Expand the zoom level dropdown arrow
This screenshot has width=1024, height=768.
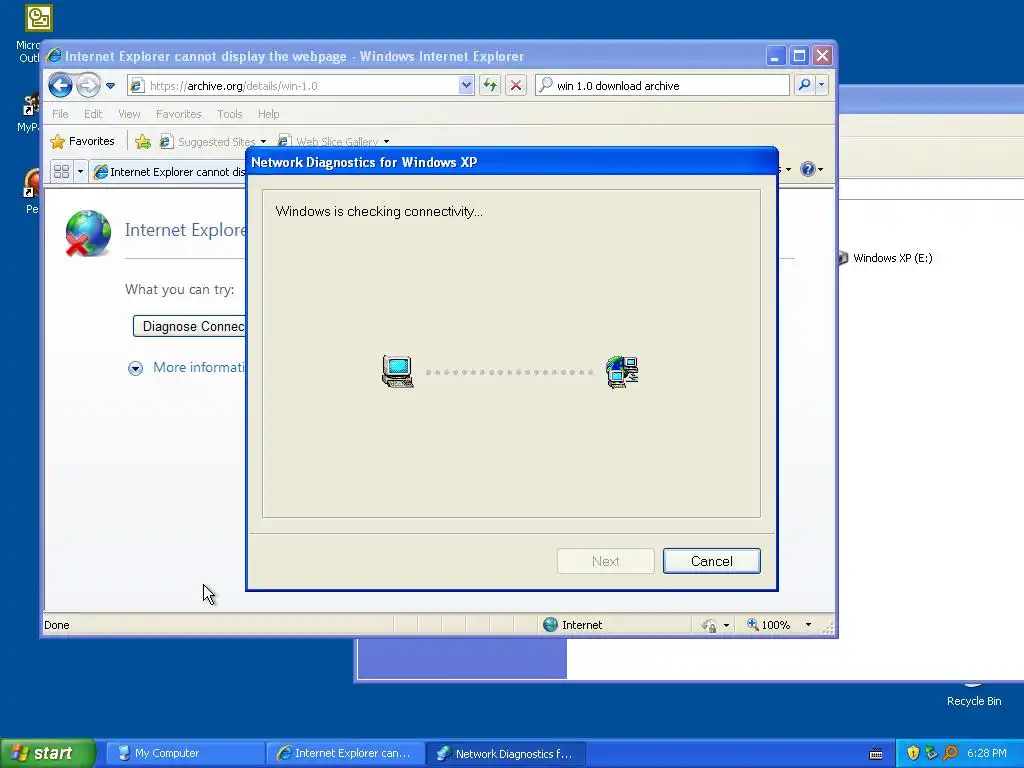point(808,624)
